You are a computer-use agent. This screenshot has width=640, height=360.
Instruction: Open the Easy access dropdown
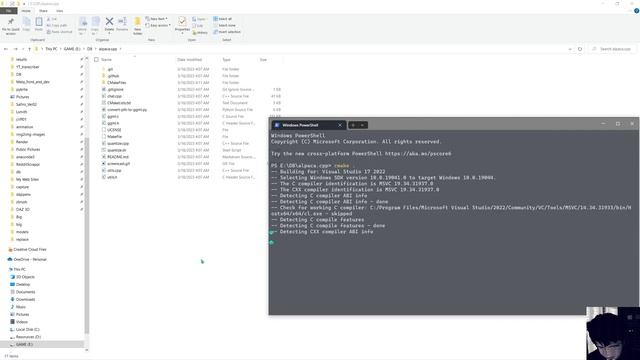[x=158, y=25]
